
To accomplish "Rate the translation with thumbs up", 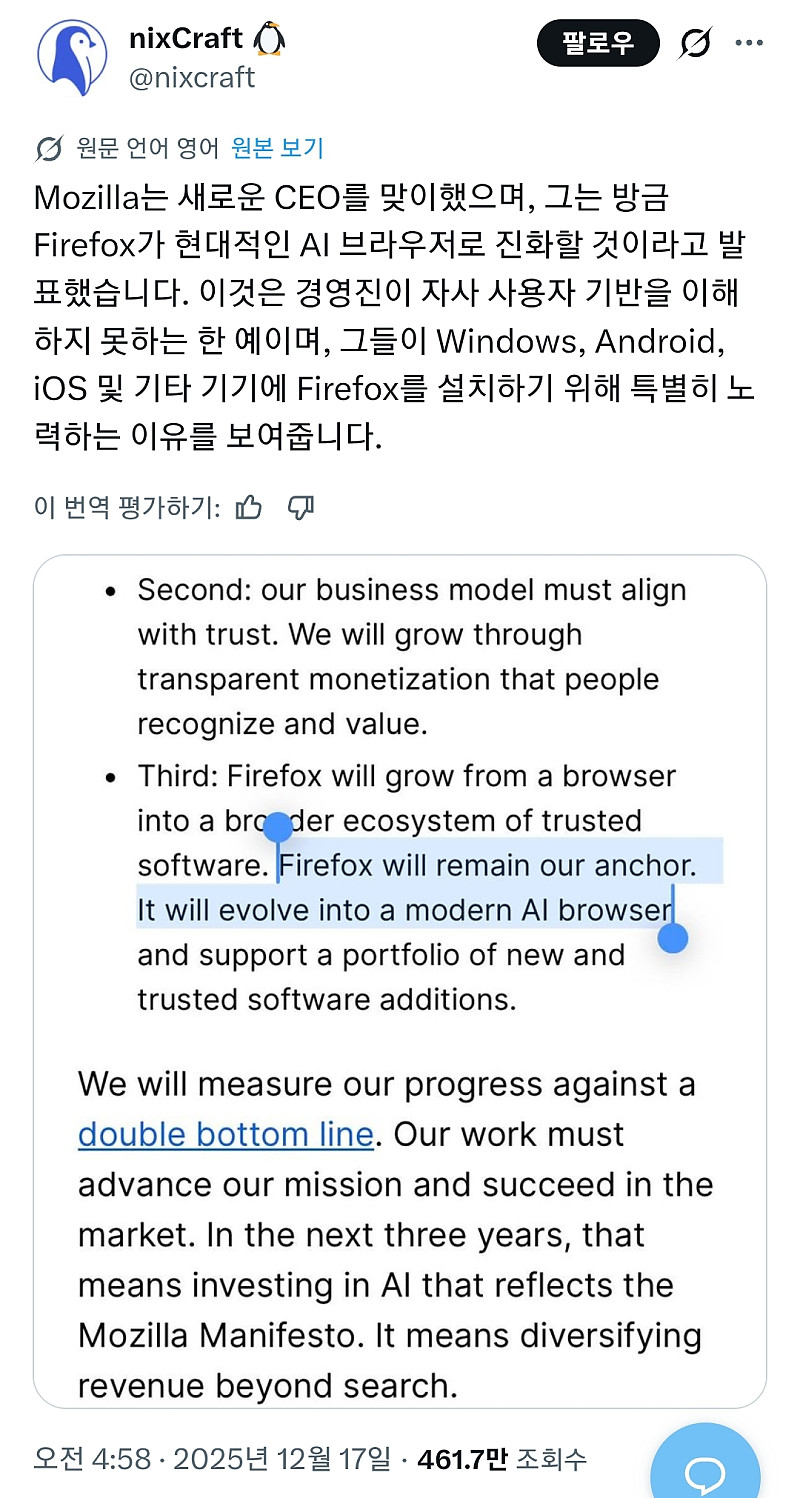I will 248,507.
